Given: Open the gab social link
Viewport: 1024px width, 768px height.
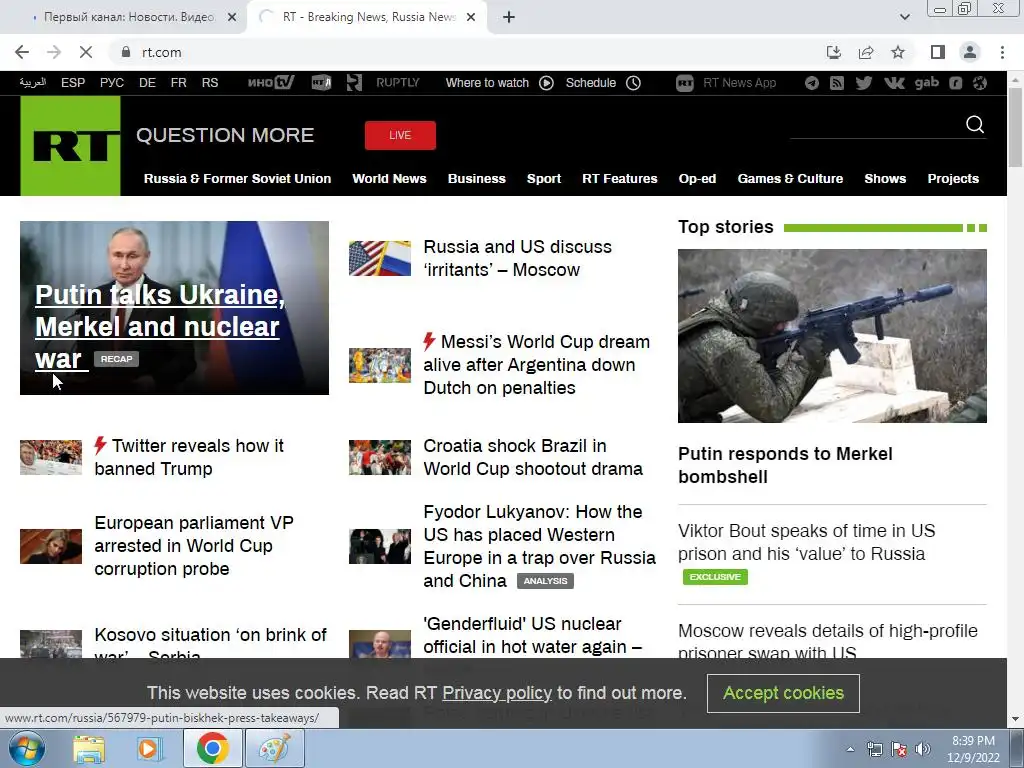Looking at the screenshot, I should click(x=927, y=82).
